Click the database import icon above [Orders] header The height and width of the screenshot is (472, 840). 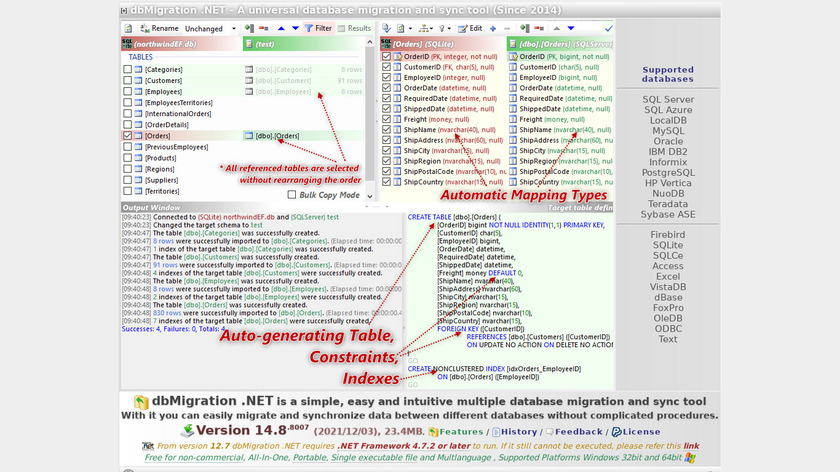point(386,28)
